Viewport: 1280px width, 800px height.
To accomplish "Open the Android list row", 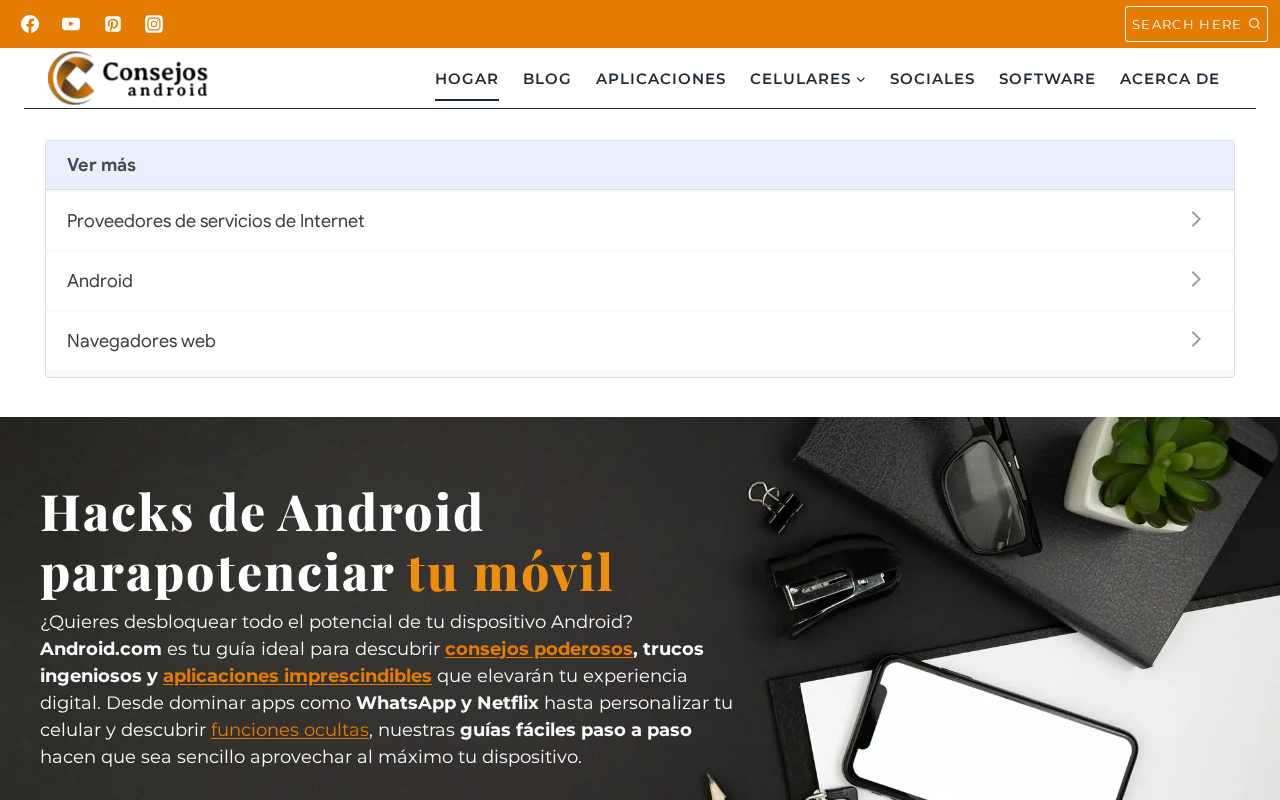I will pyautogui.click(x=640, y=281).
